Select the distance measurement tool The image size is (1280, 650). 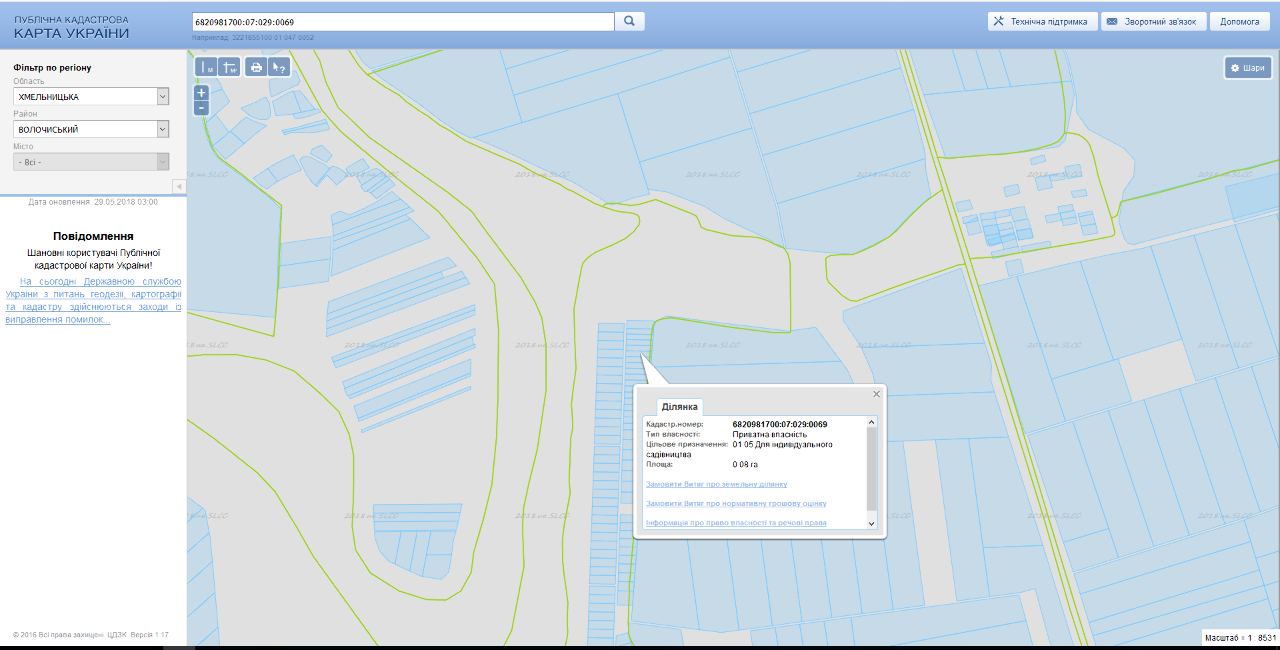pos(206,67)
